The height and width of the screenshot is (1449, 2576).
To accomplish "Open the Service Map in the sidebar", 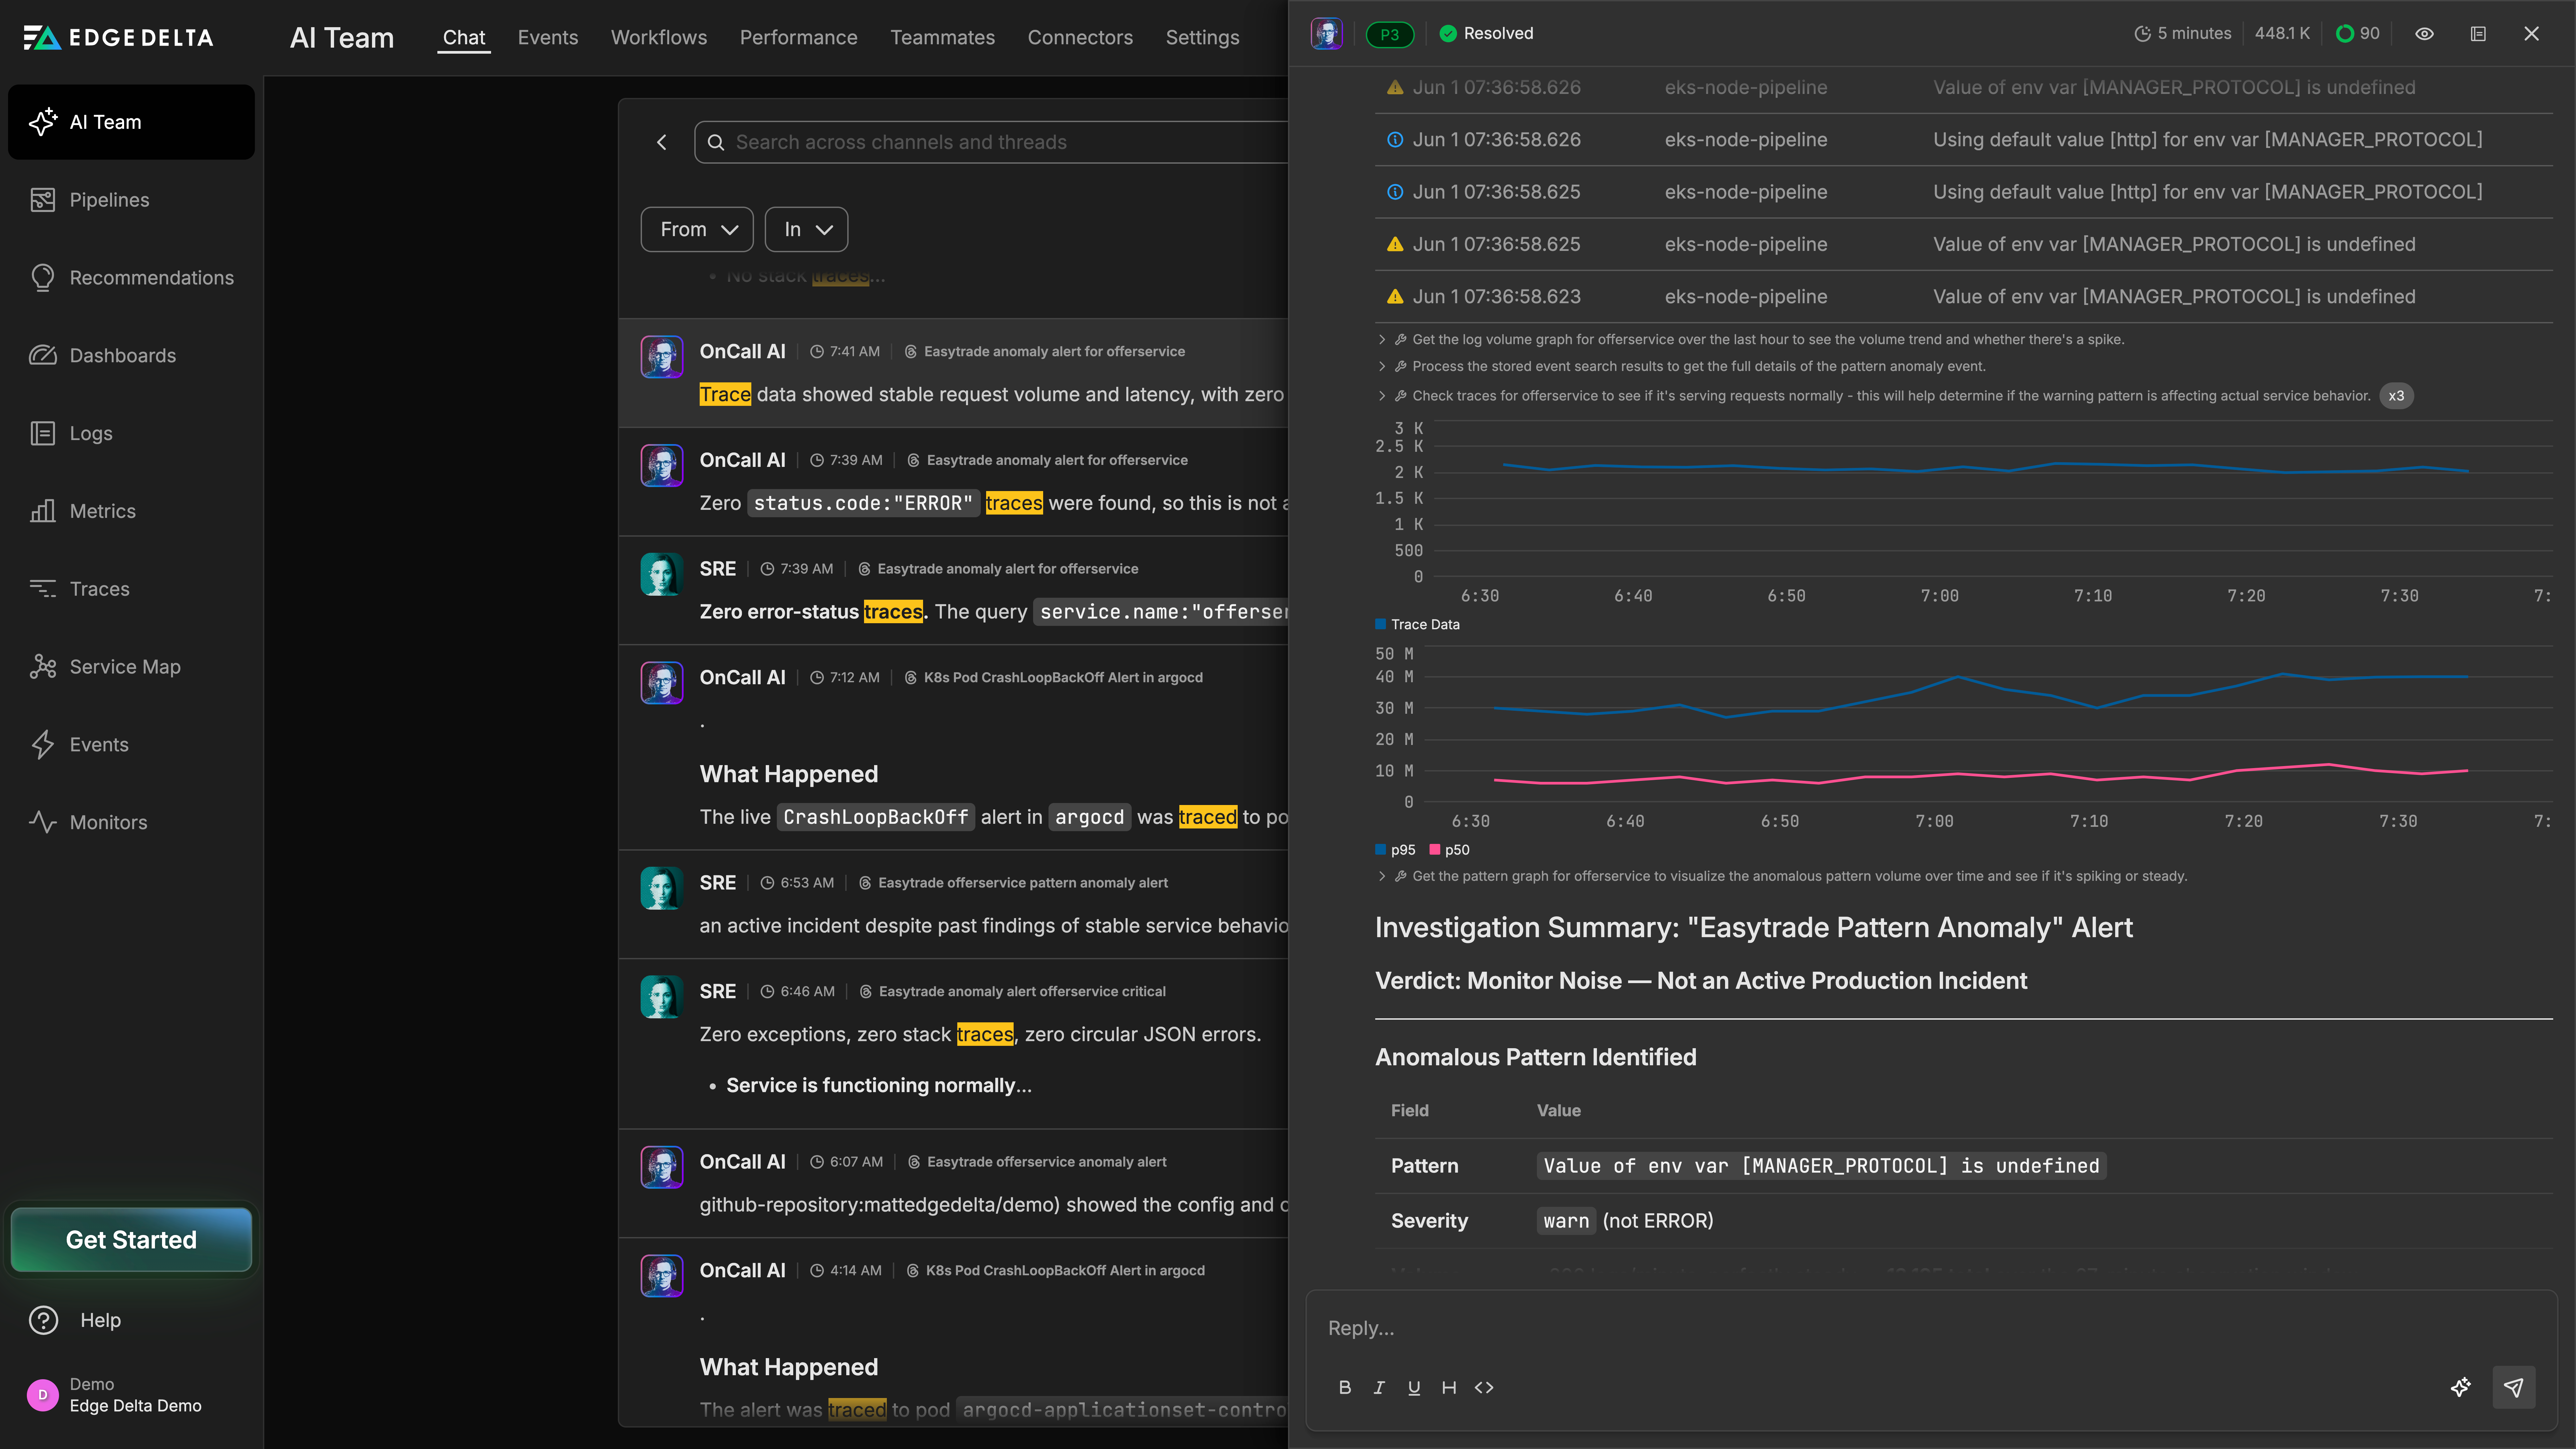I will point(131,667).
